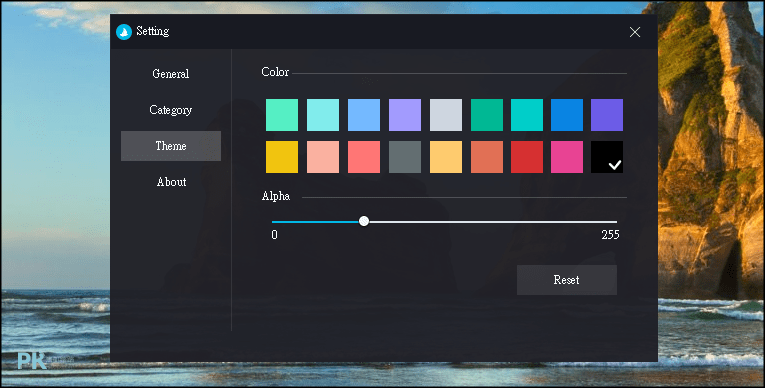Pick the light cyan color swatch
This screenshot has height=388, width=765.
(323, 115)
